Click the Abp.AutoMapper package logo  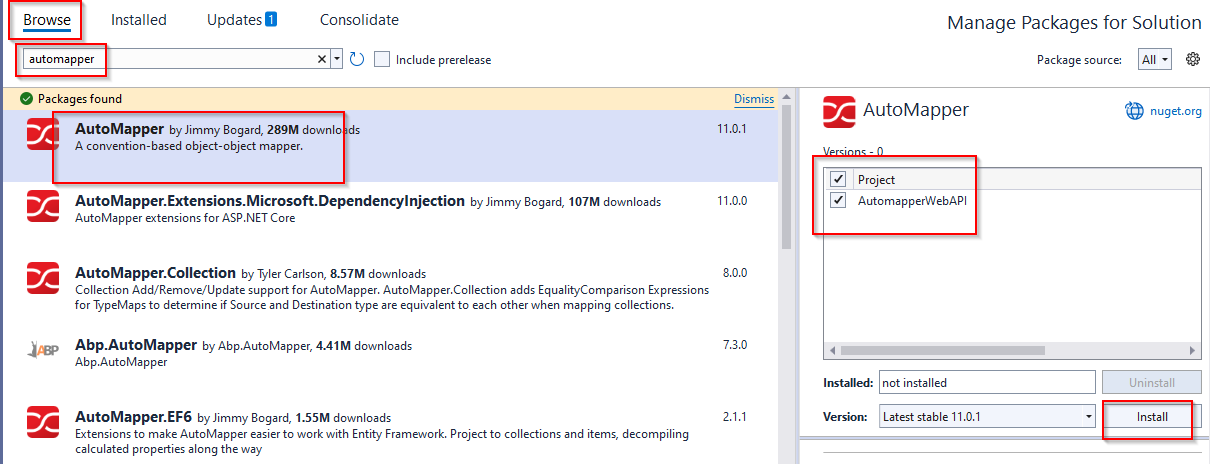(x=43, y=349)
